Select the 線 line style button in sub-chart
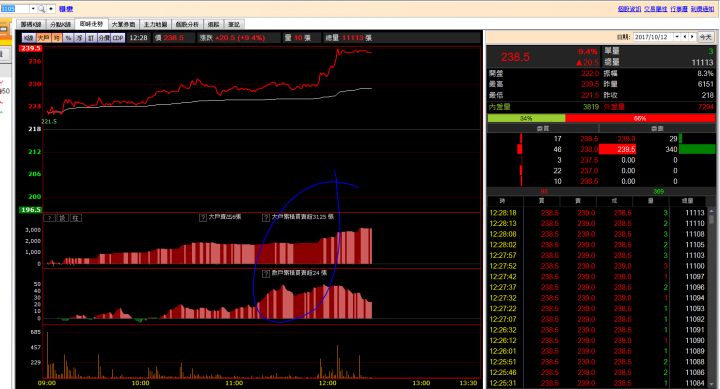 point(63,218)
